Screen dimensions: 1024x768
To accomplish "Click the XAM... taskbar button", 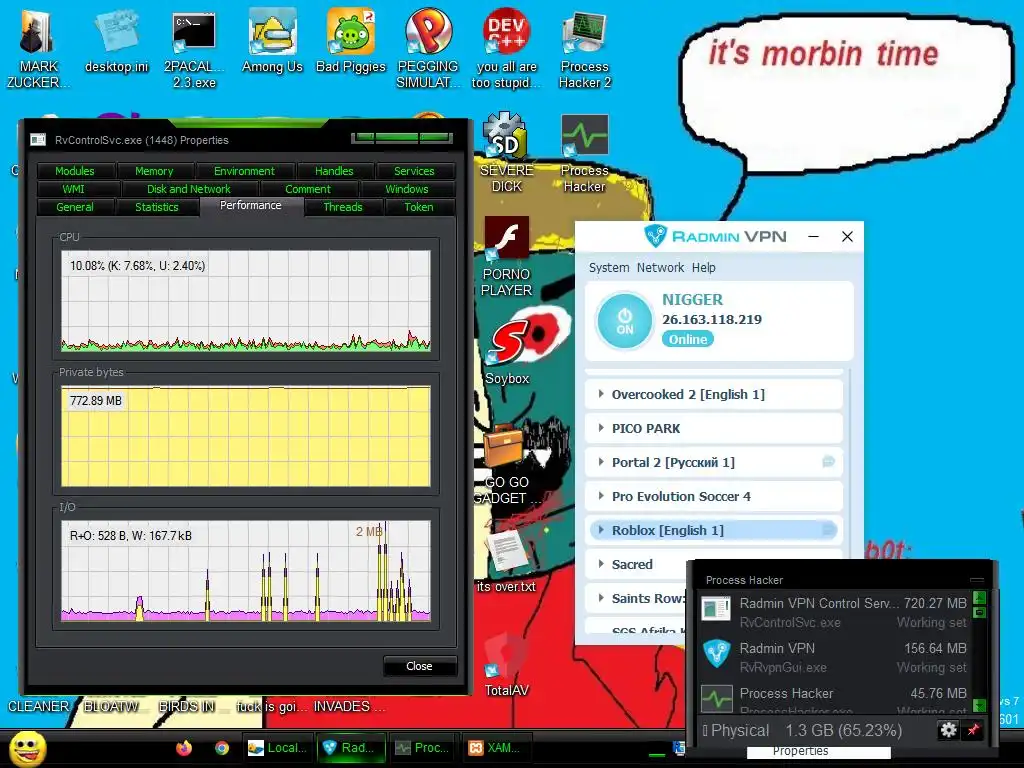I will 498,748.
